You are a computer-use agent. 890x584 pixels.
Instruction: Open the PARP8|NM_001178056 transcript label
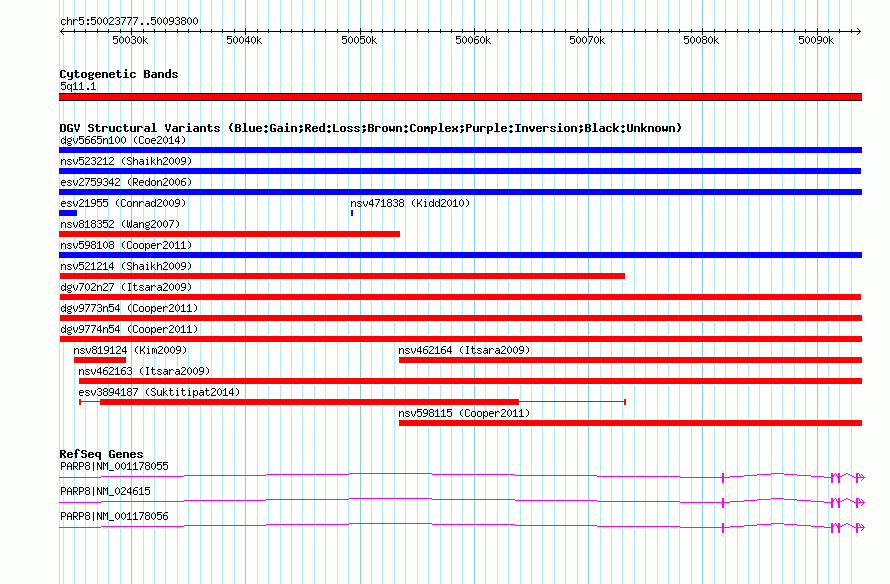point(114,516)
